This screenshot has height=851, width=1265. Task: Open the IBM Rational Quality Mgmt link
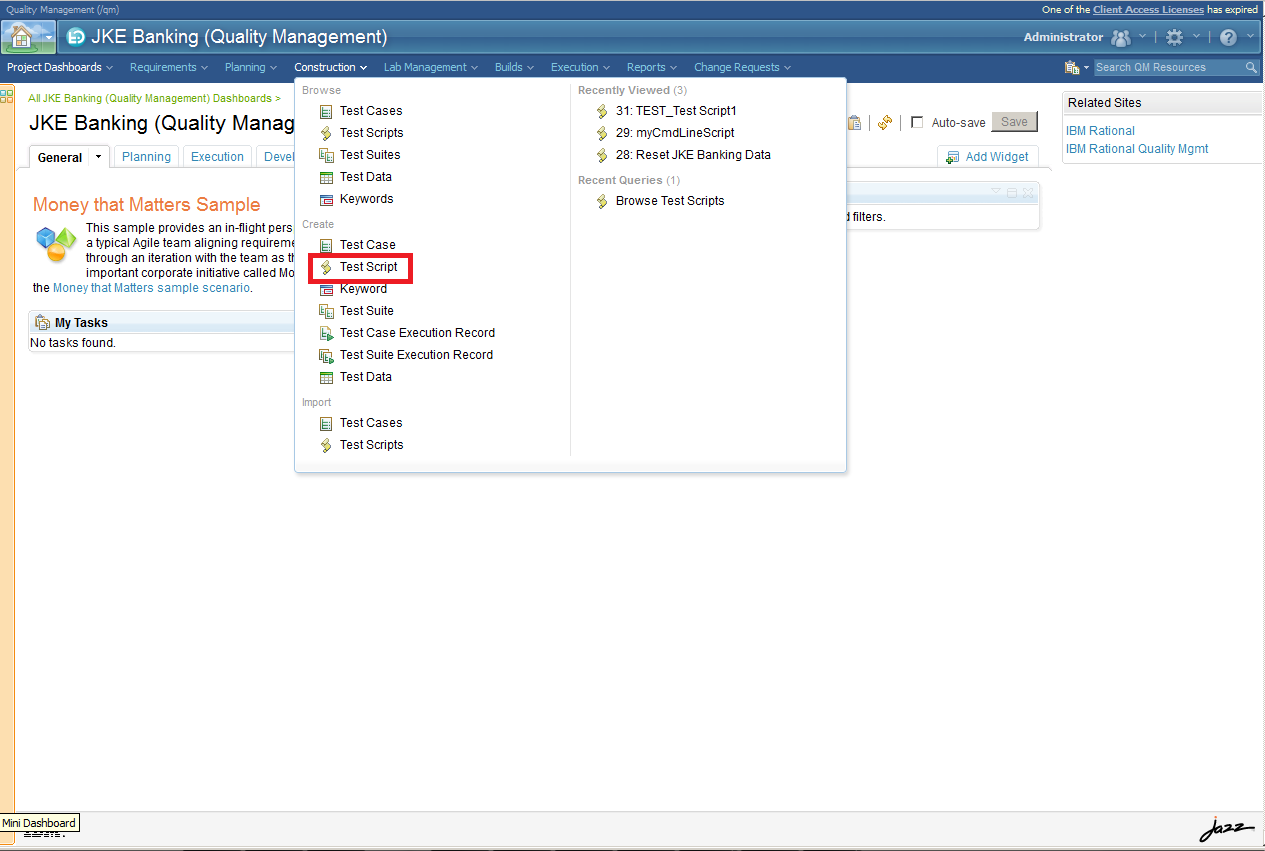[x=1137, y=149]
